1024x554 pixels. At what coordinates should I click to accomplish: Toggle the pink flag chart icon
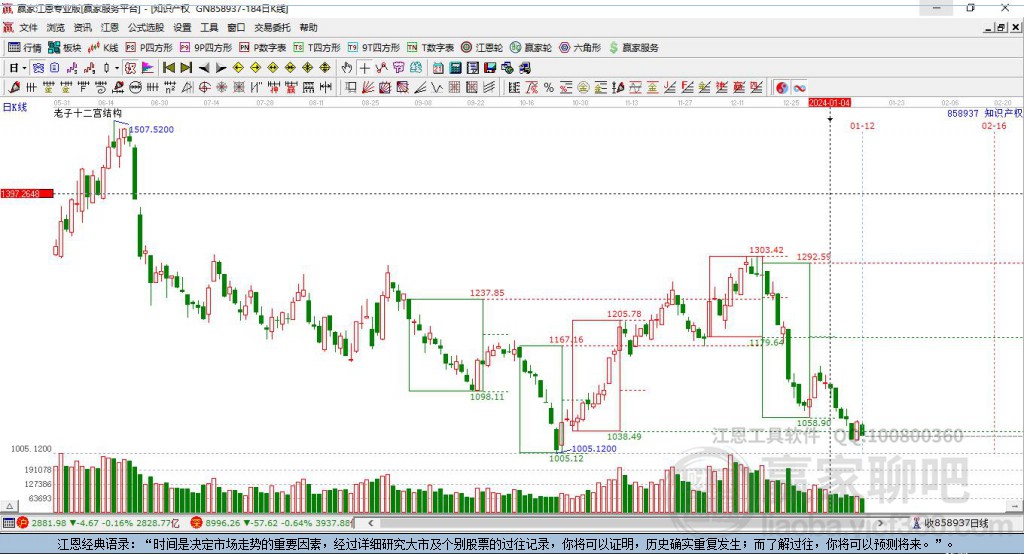(x=148, y=68)
